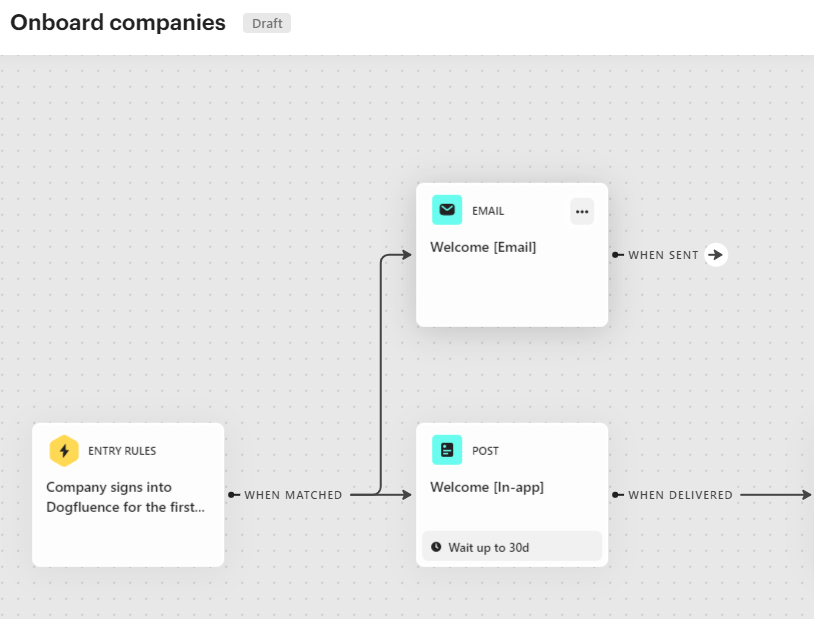Screen dimensions: 814x619
Task: Select the WHEN MATCHED path label
Action: tap(293, 495)
